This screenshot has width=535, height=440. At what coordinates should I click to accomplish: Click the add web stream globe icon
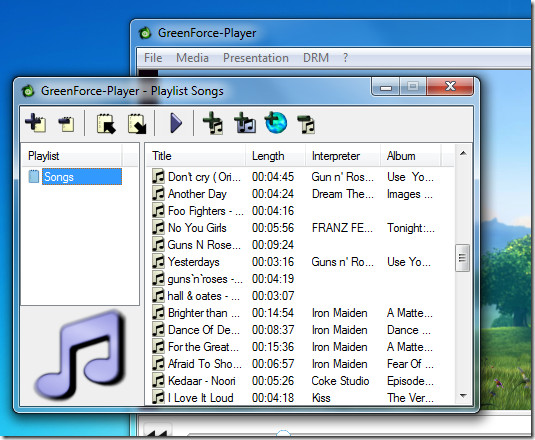pos(276,122)
